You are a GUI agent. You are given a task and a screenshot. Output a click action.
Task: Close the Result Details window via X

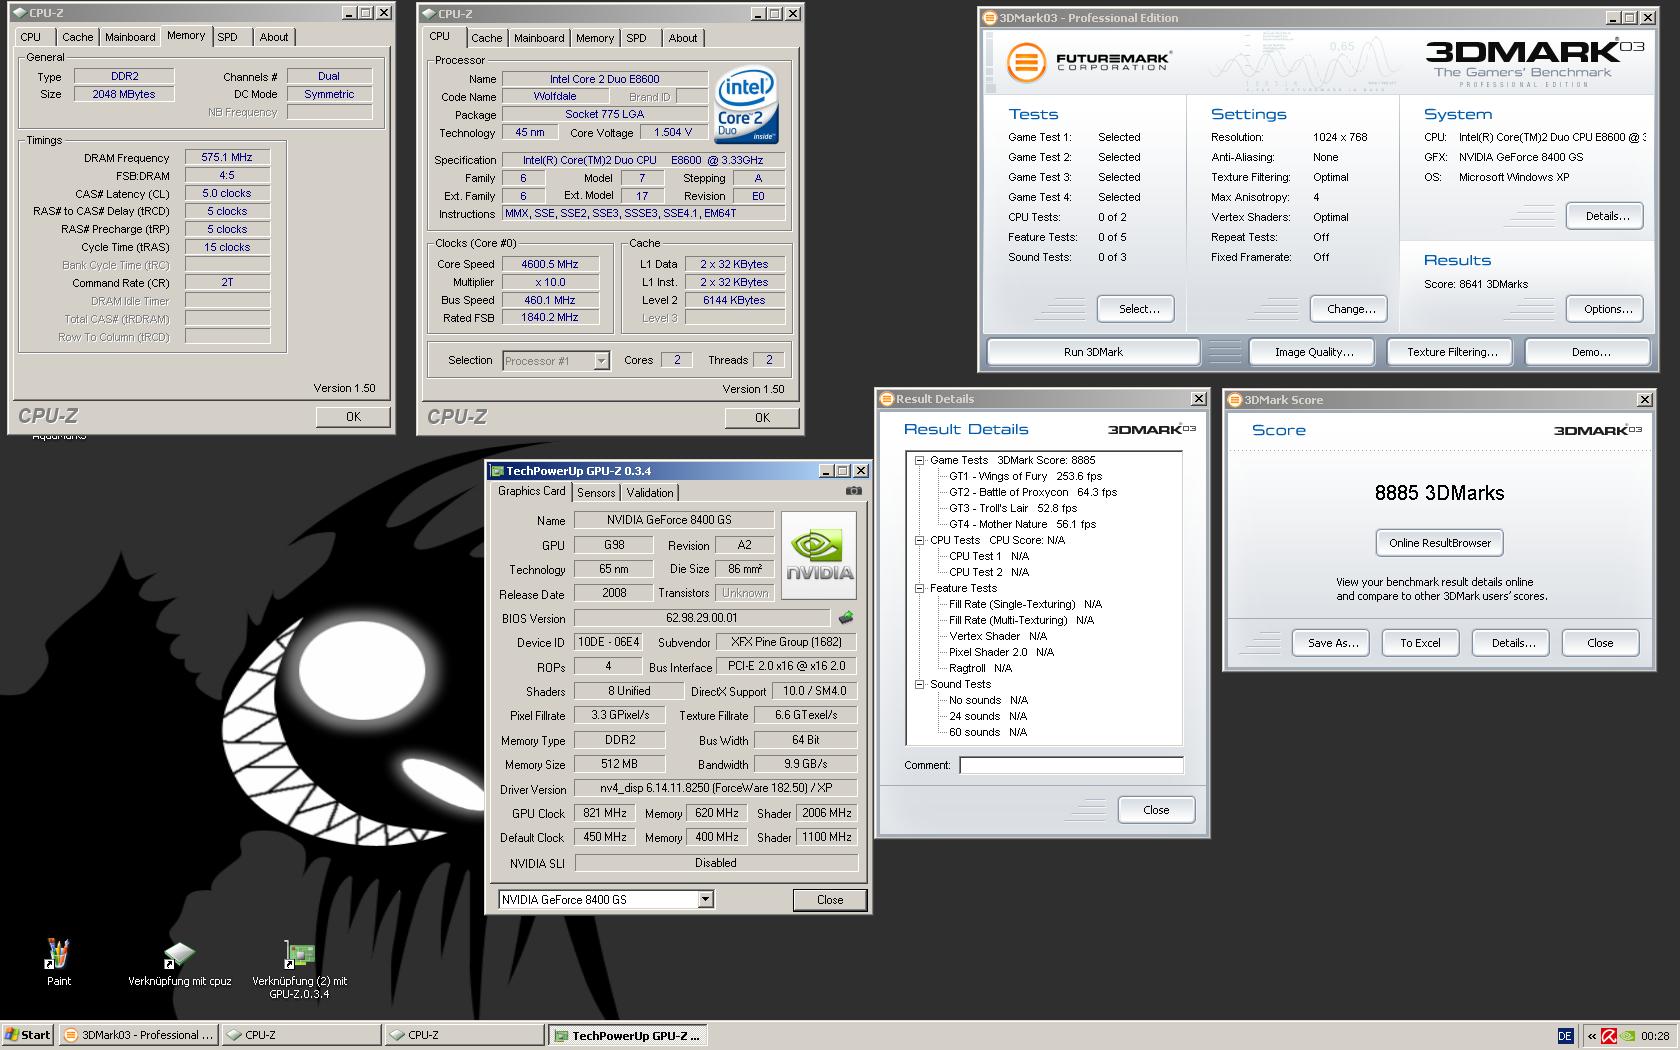coord(1198,399)
